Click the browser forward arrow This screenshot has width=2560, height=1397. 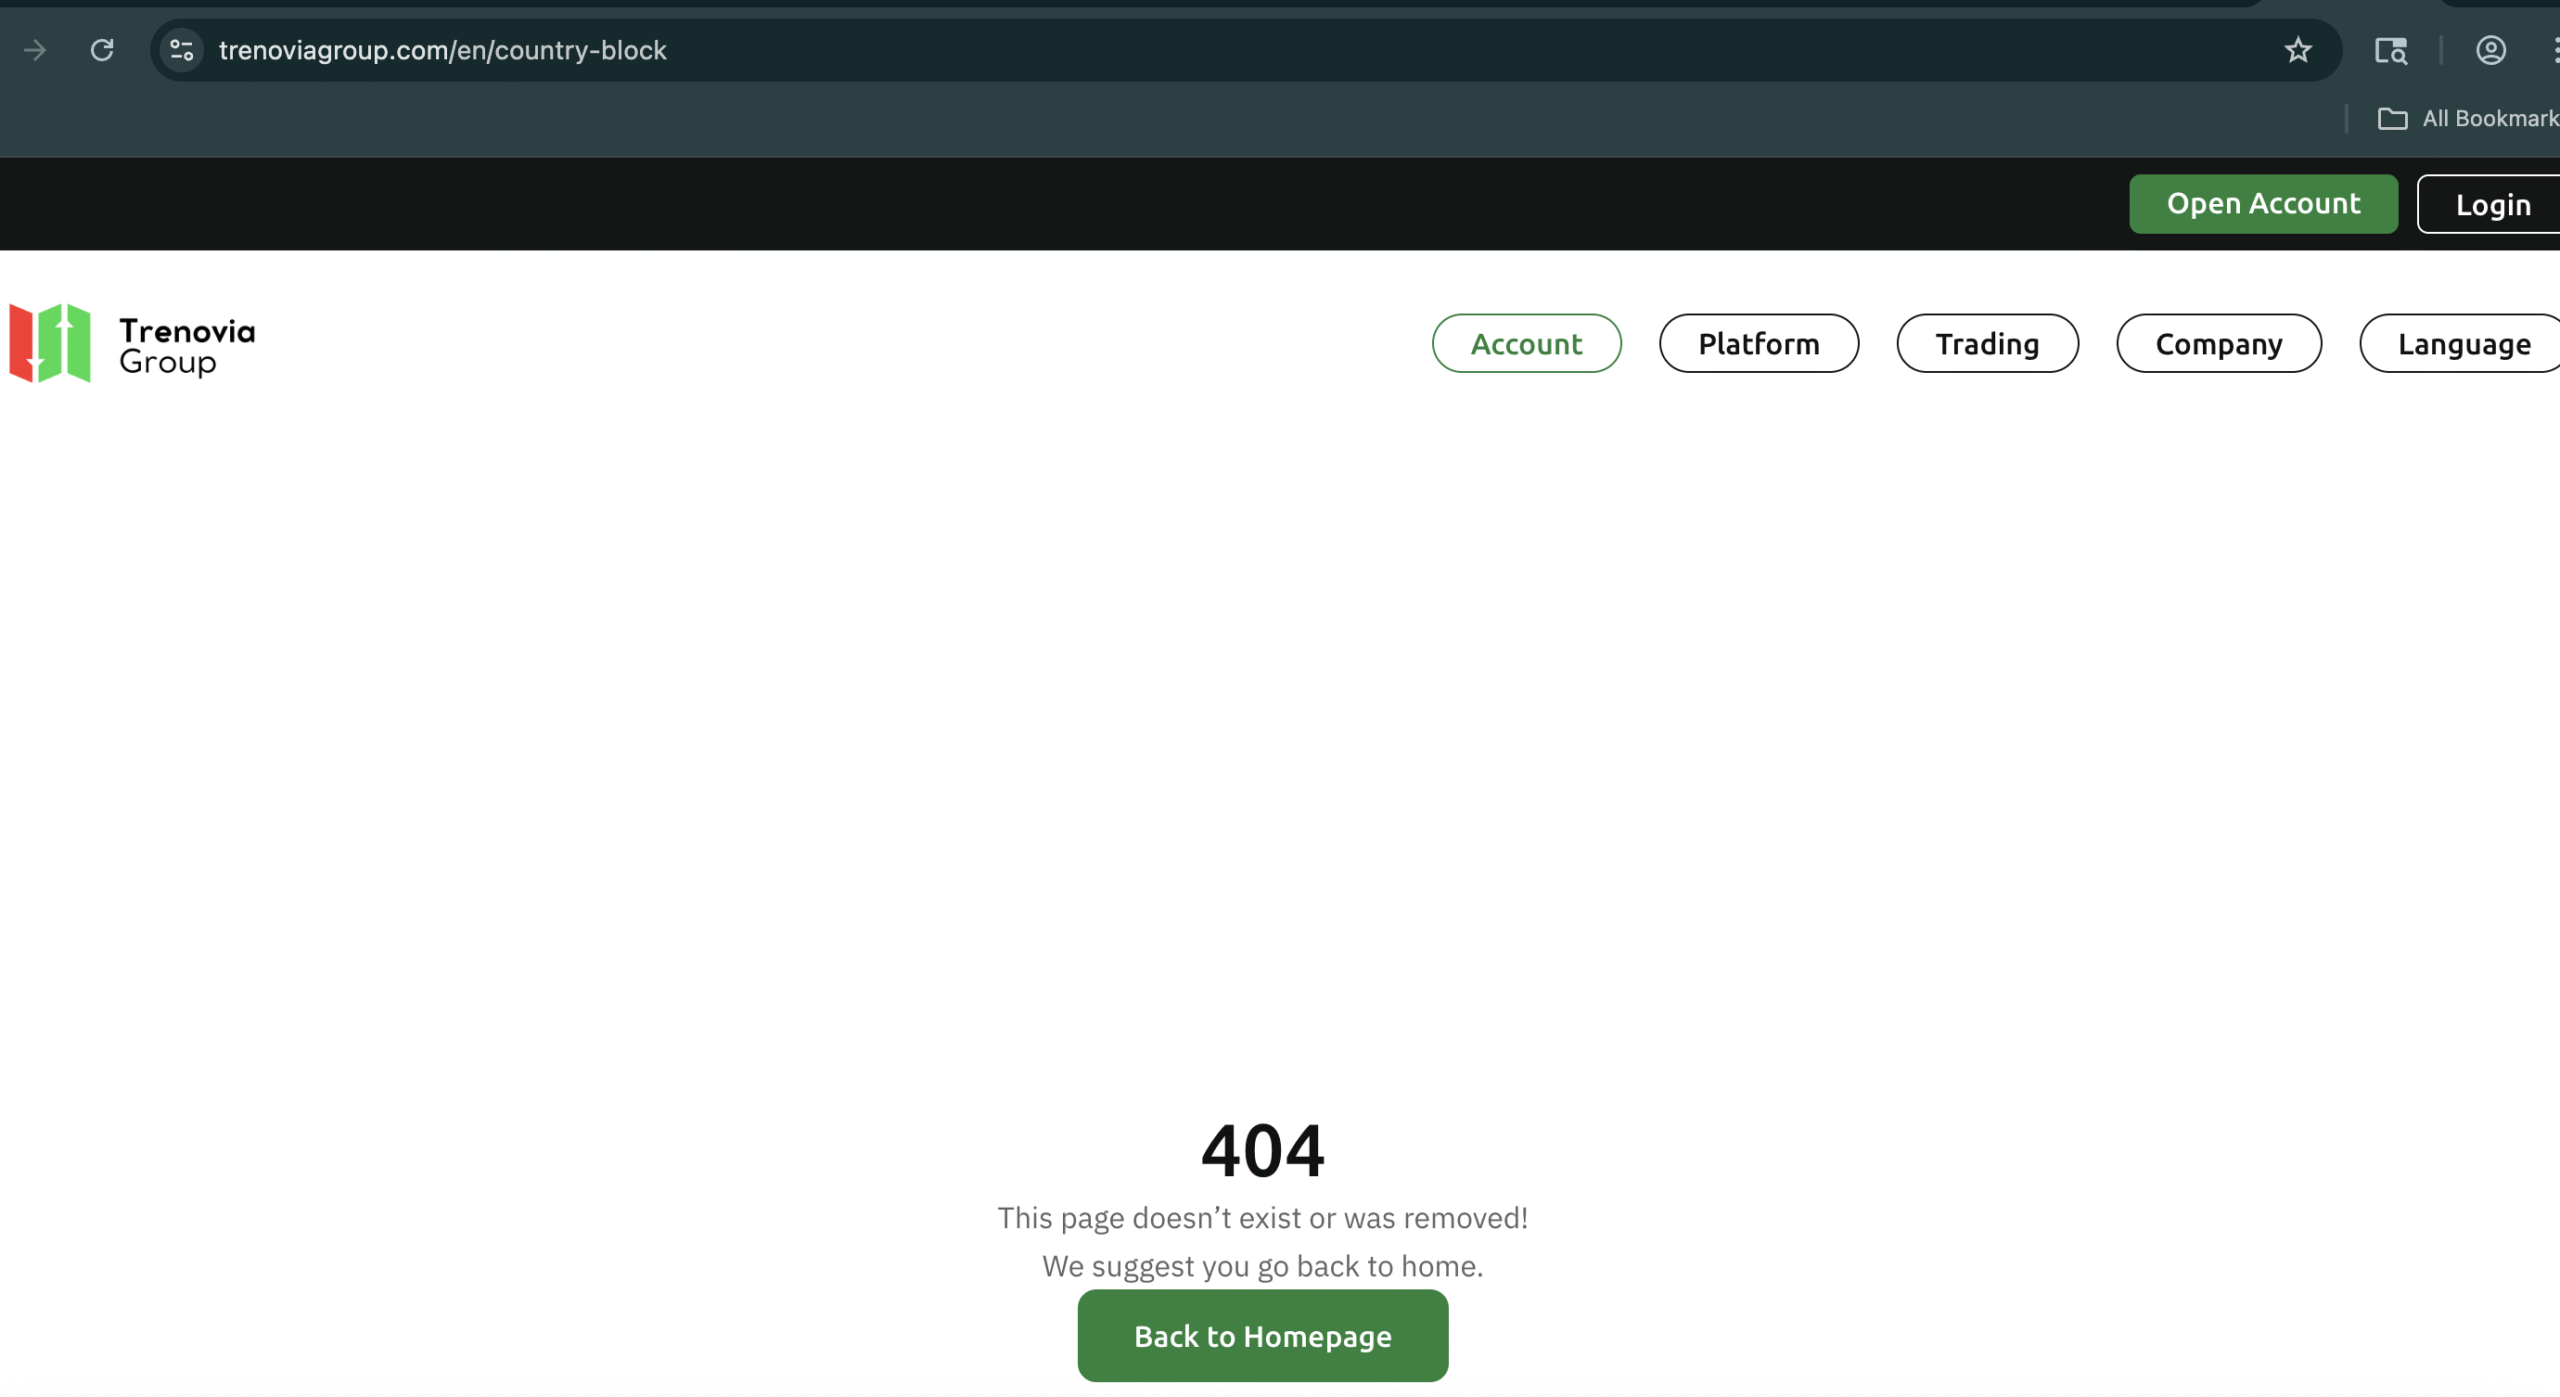tap(35, 50)
